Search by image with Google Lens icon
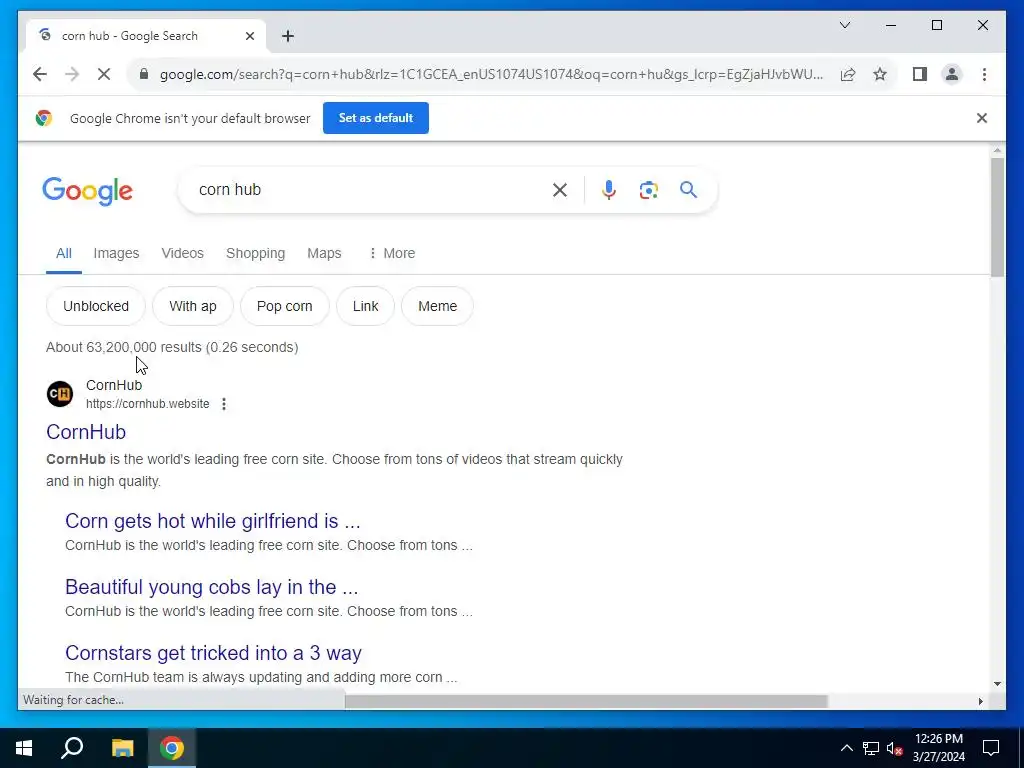The width and height of the screenshot is (1024, 768). tap(648, 190)
